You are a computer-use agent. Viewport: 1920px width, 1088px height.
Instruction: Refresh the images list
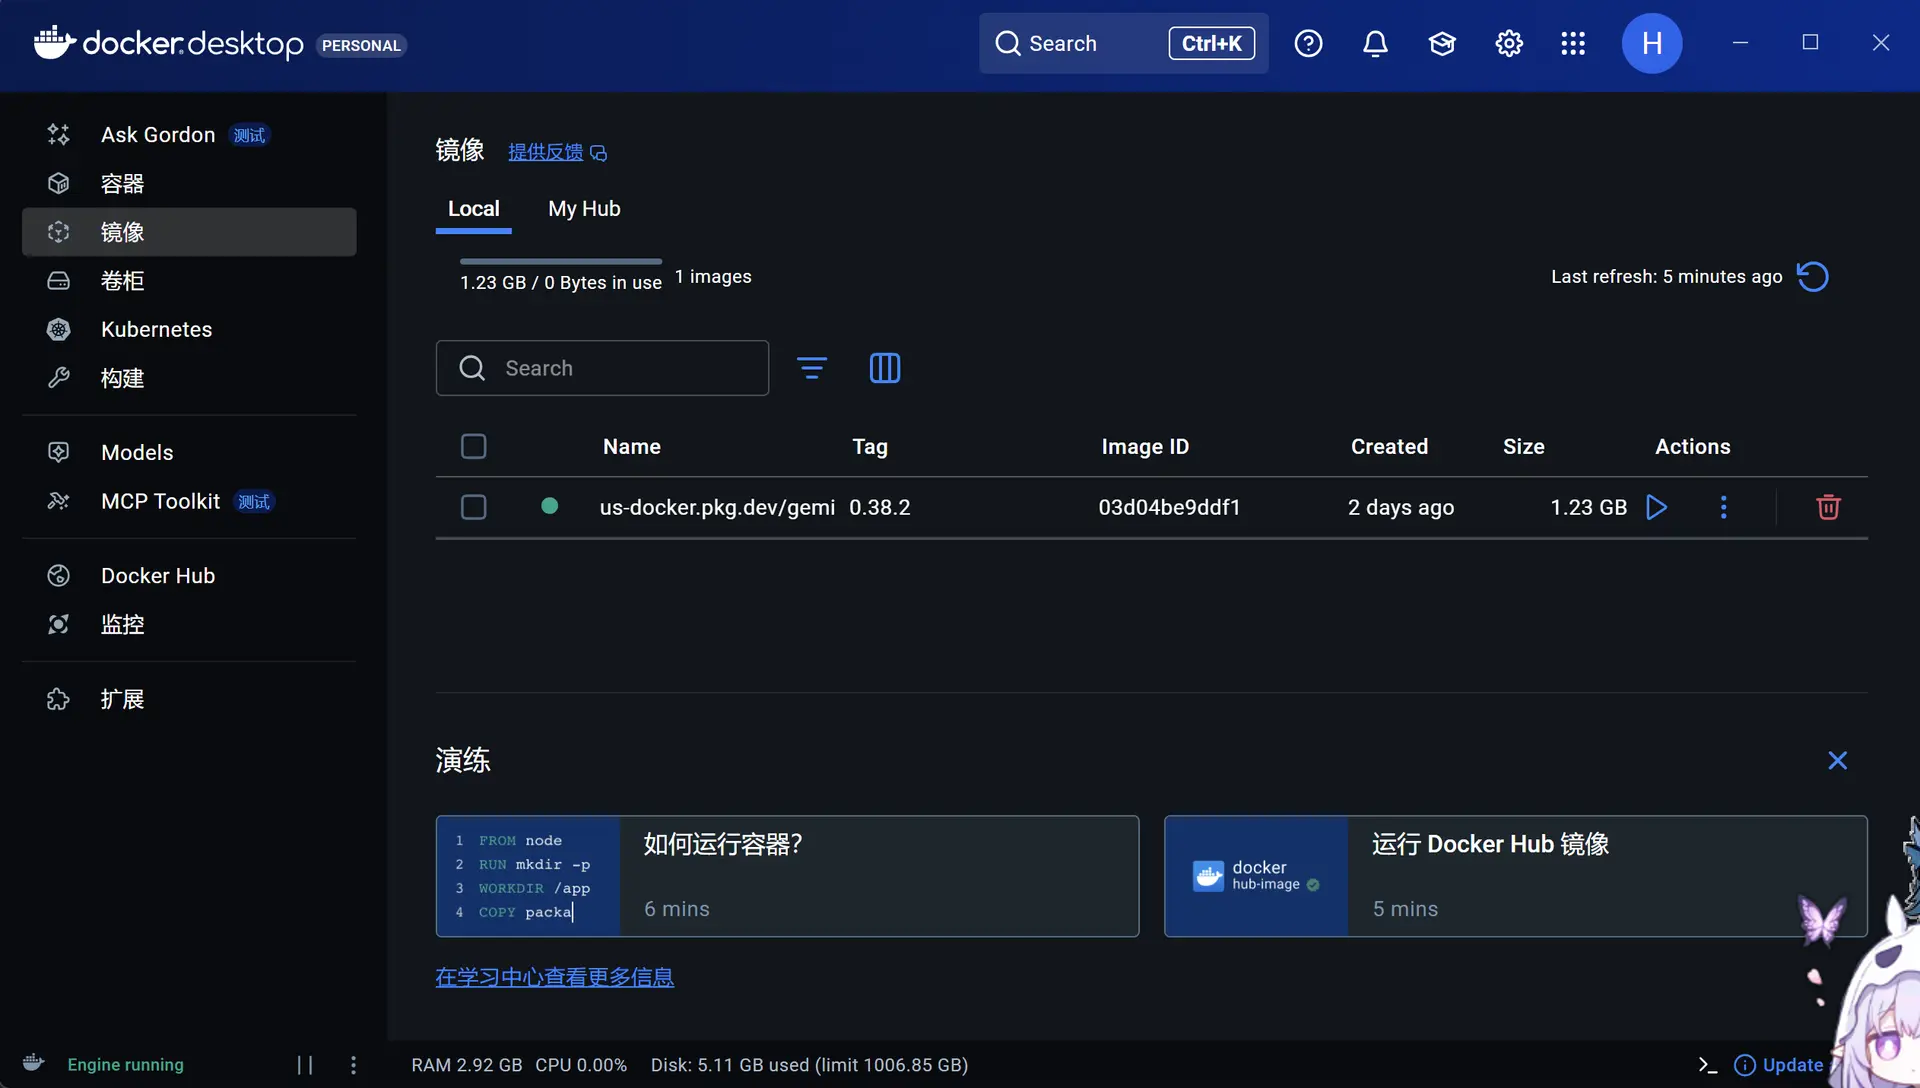(x=1812, y=277)
